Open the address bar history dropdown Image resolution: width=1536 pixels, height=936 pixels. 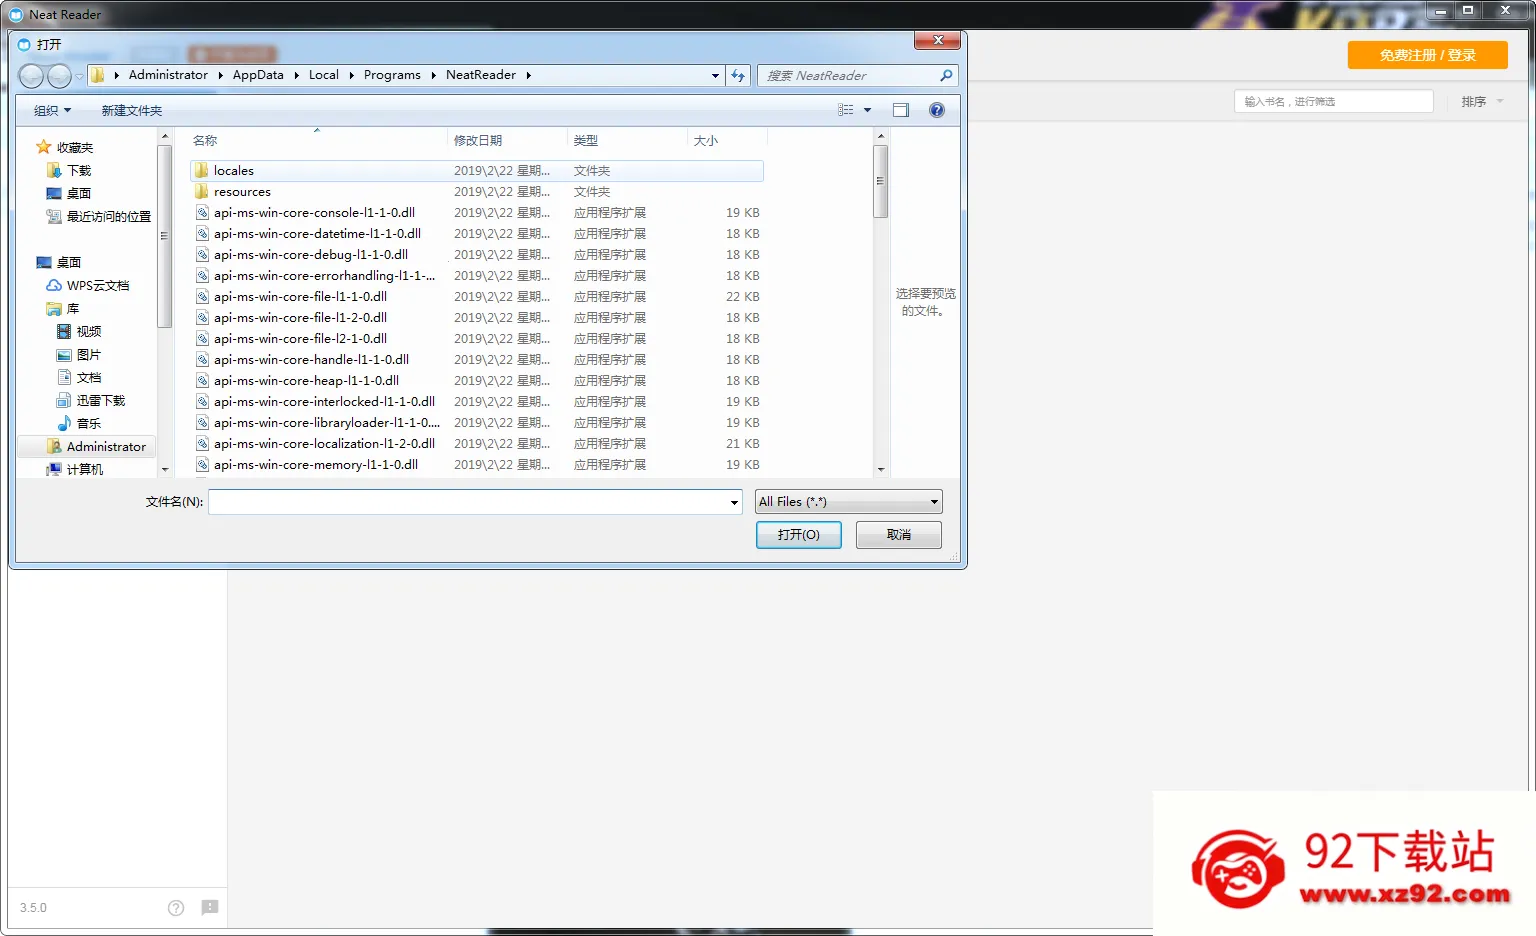[715, 75]
